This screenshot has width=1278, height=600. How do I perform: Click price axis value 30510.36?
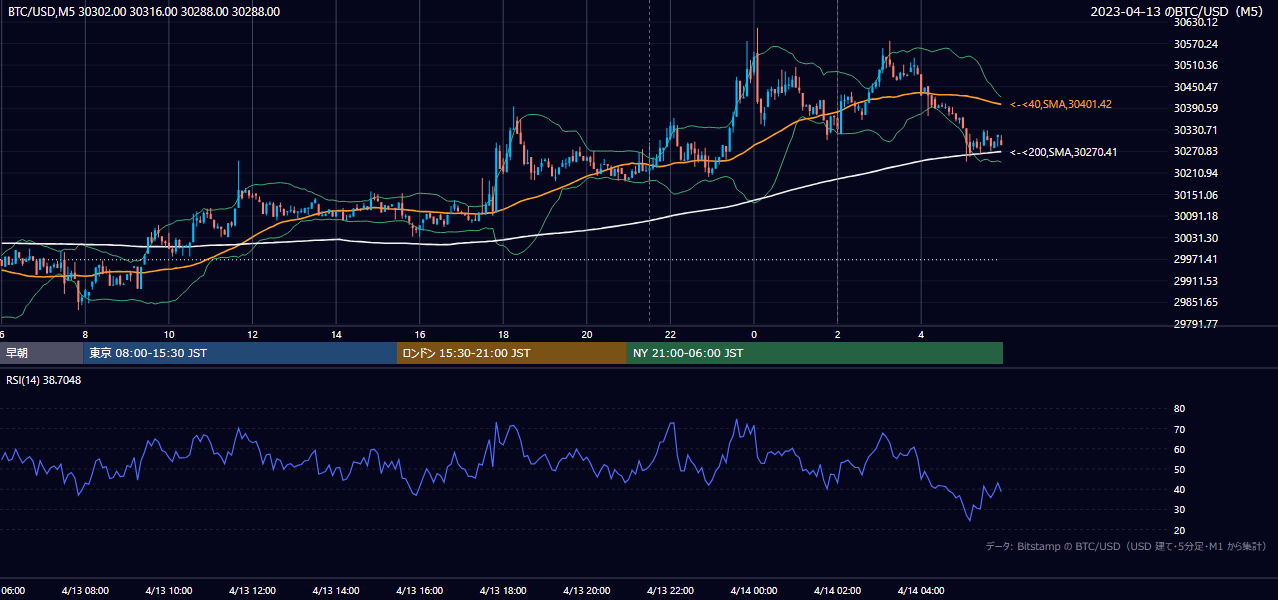[1196, 65]
